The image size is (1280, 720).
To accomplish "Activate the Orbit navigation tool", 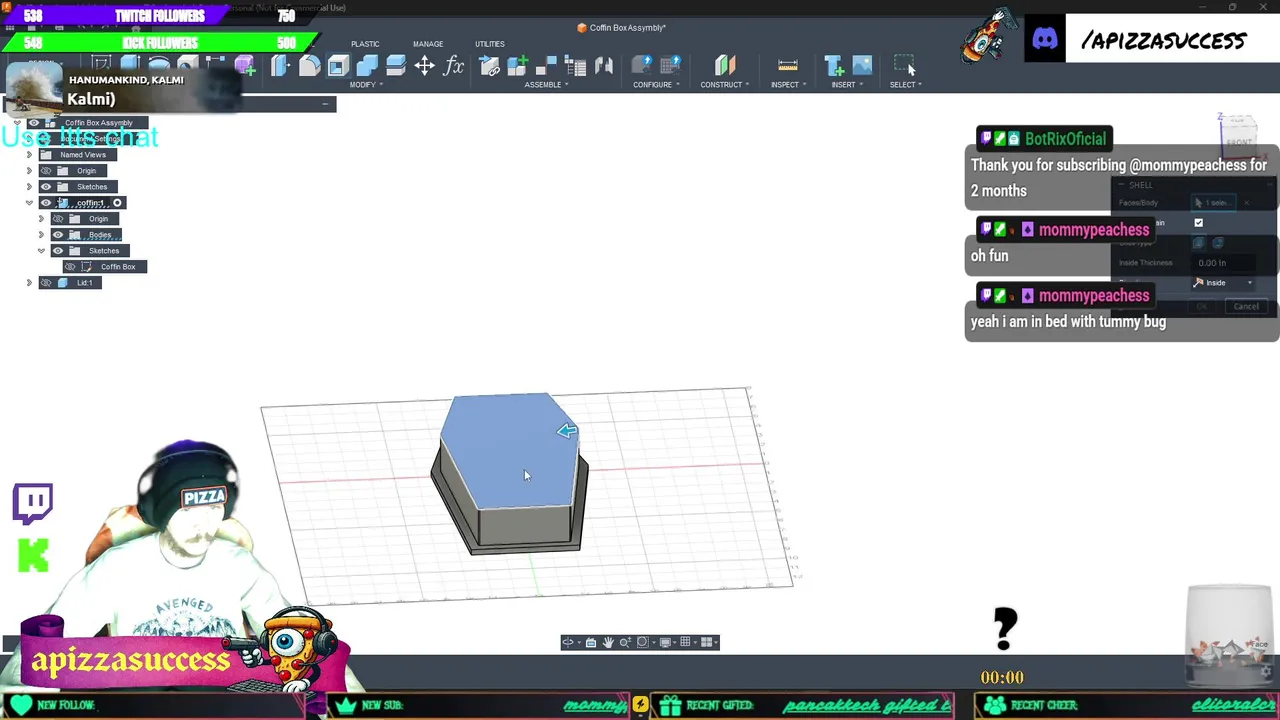I will click(568, 642).
